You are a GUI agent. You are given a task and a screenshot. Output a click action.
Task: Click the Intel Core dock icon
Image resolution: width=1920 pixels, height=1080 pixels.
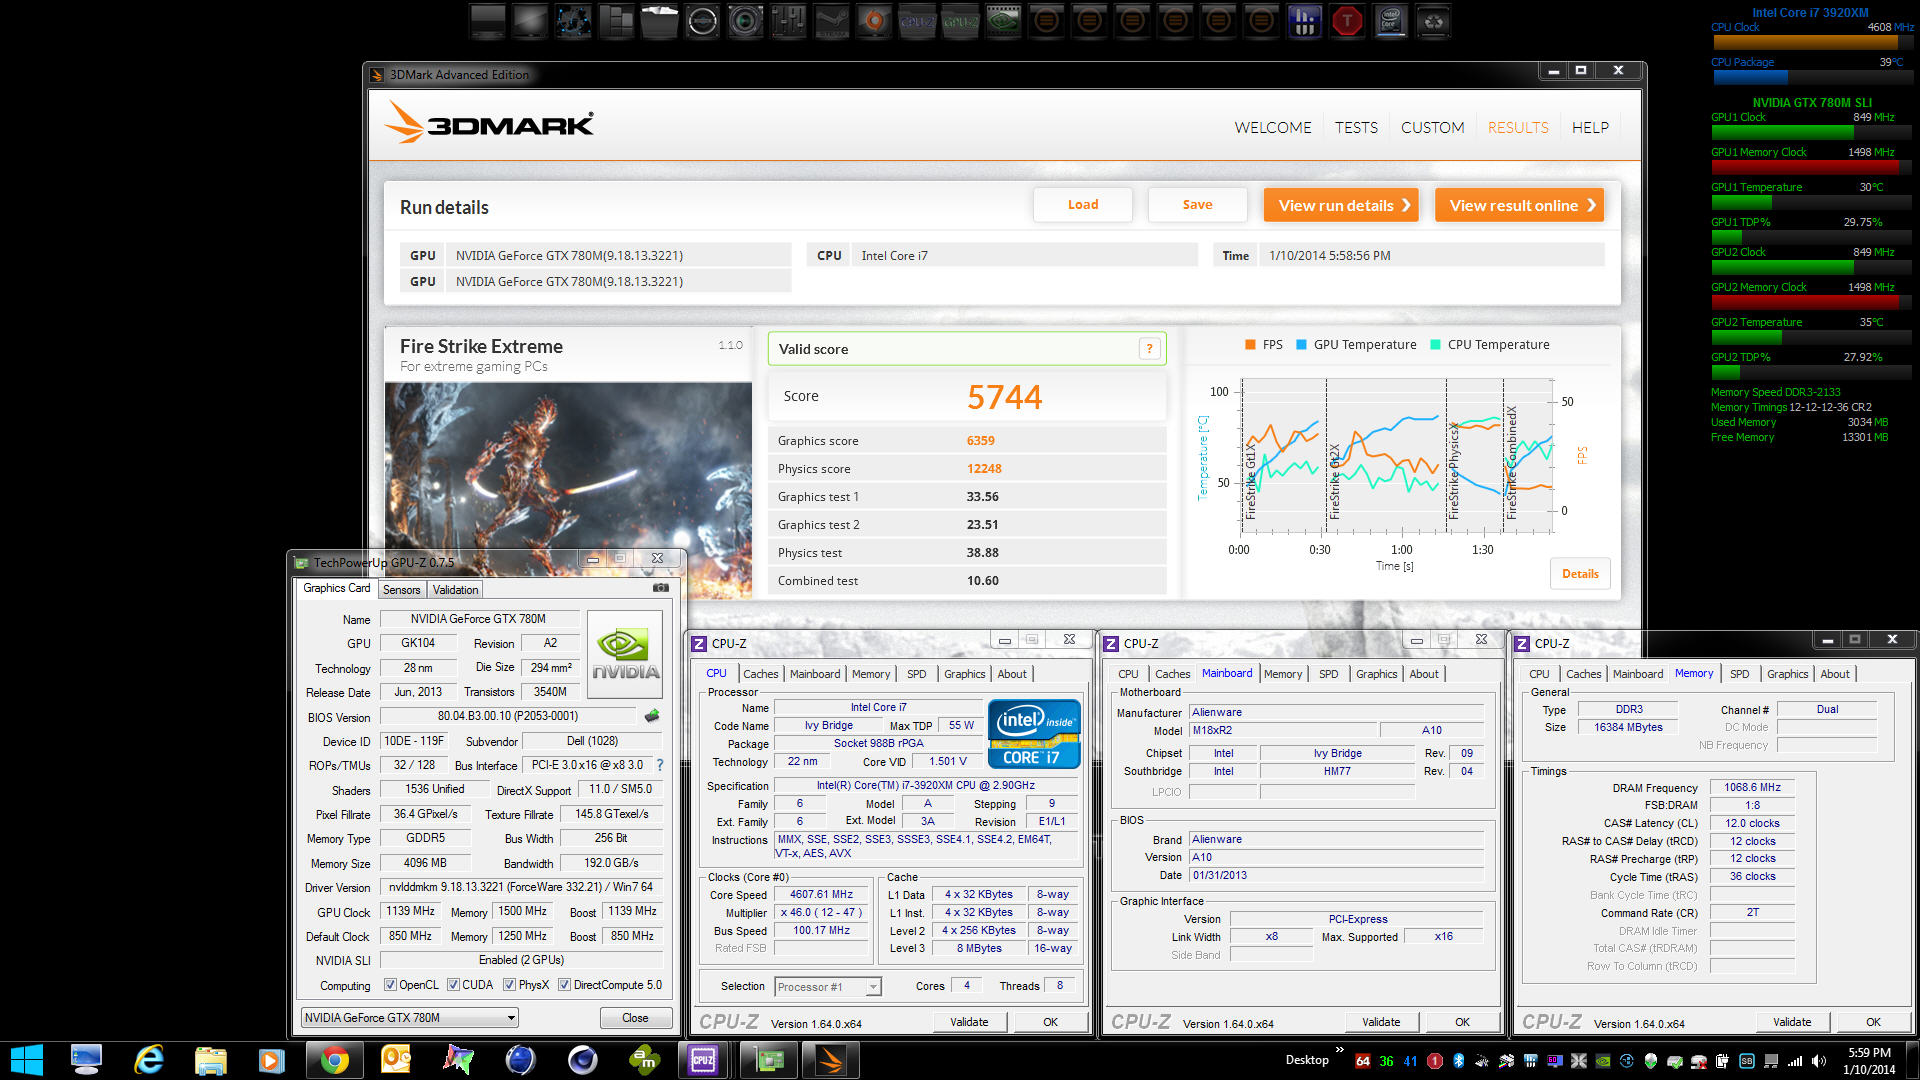click(1390, 20)
